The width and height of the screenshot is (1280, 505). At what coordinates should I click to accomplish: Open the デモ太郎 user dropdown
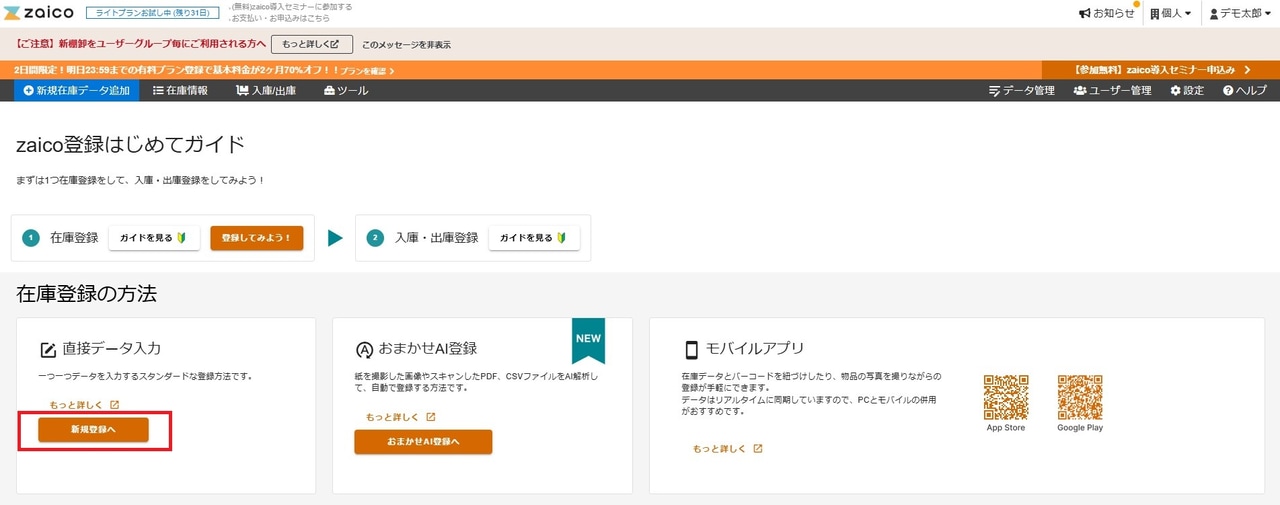point(1241,14)
